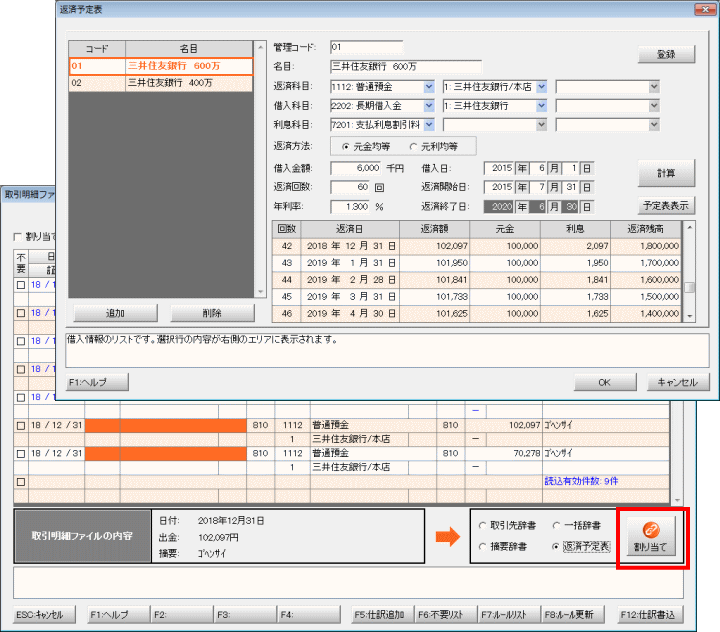Click OK in 返済予定表 dialog
720x632 pixels.
click(605, 382)
